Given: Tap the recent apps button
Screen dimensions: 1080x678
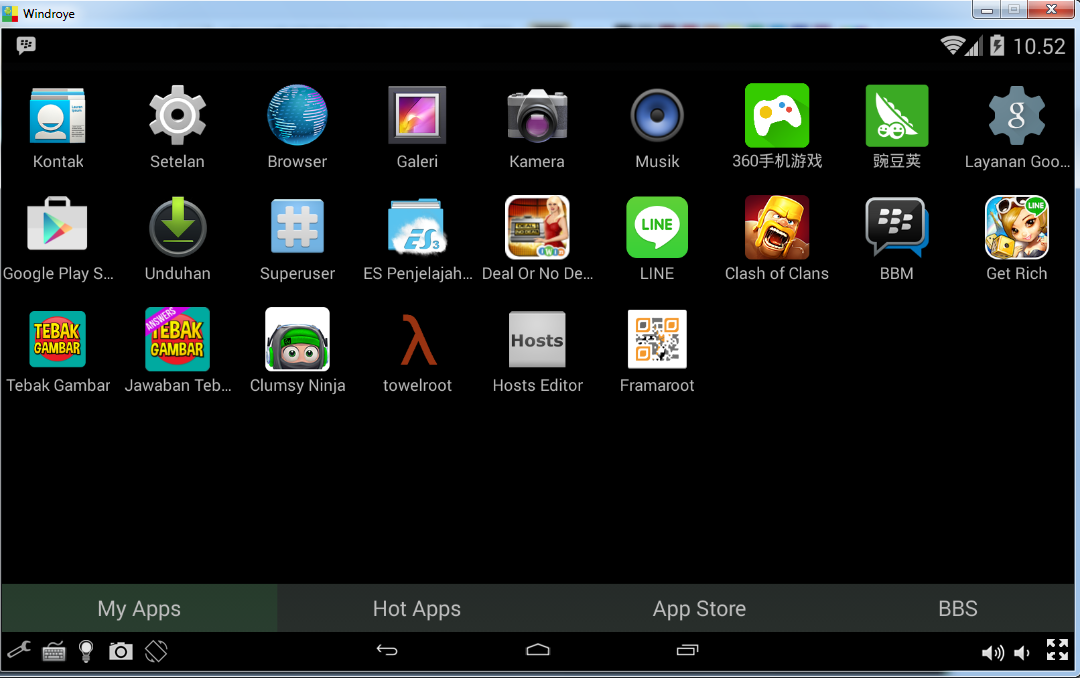Looking at the screenshot, I should tap(687, 650).
